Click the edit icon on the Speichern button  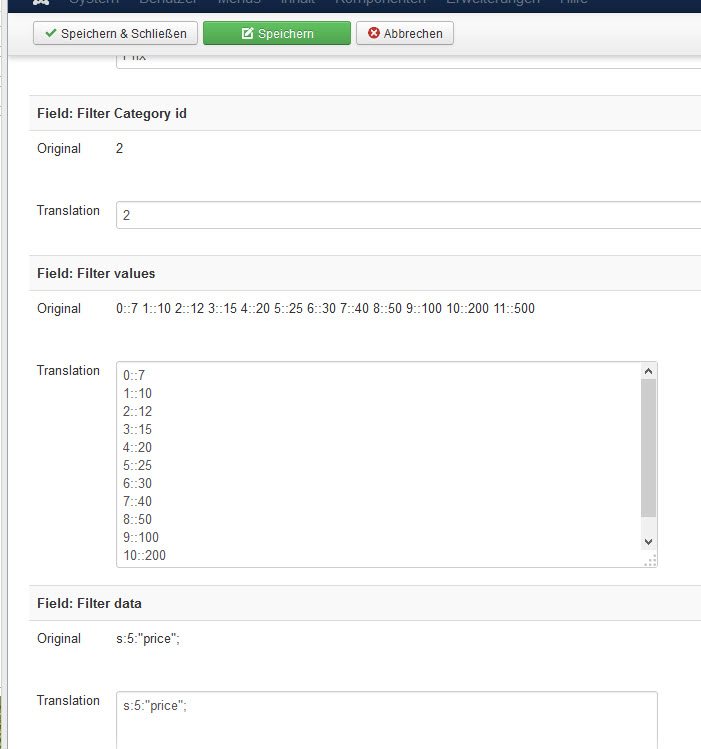coord(247,33)
